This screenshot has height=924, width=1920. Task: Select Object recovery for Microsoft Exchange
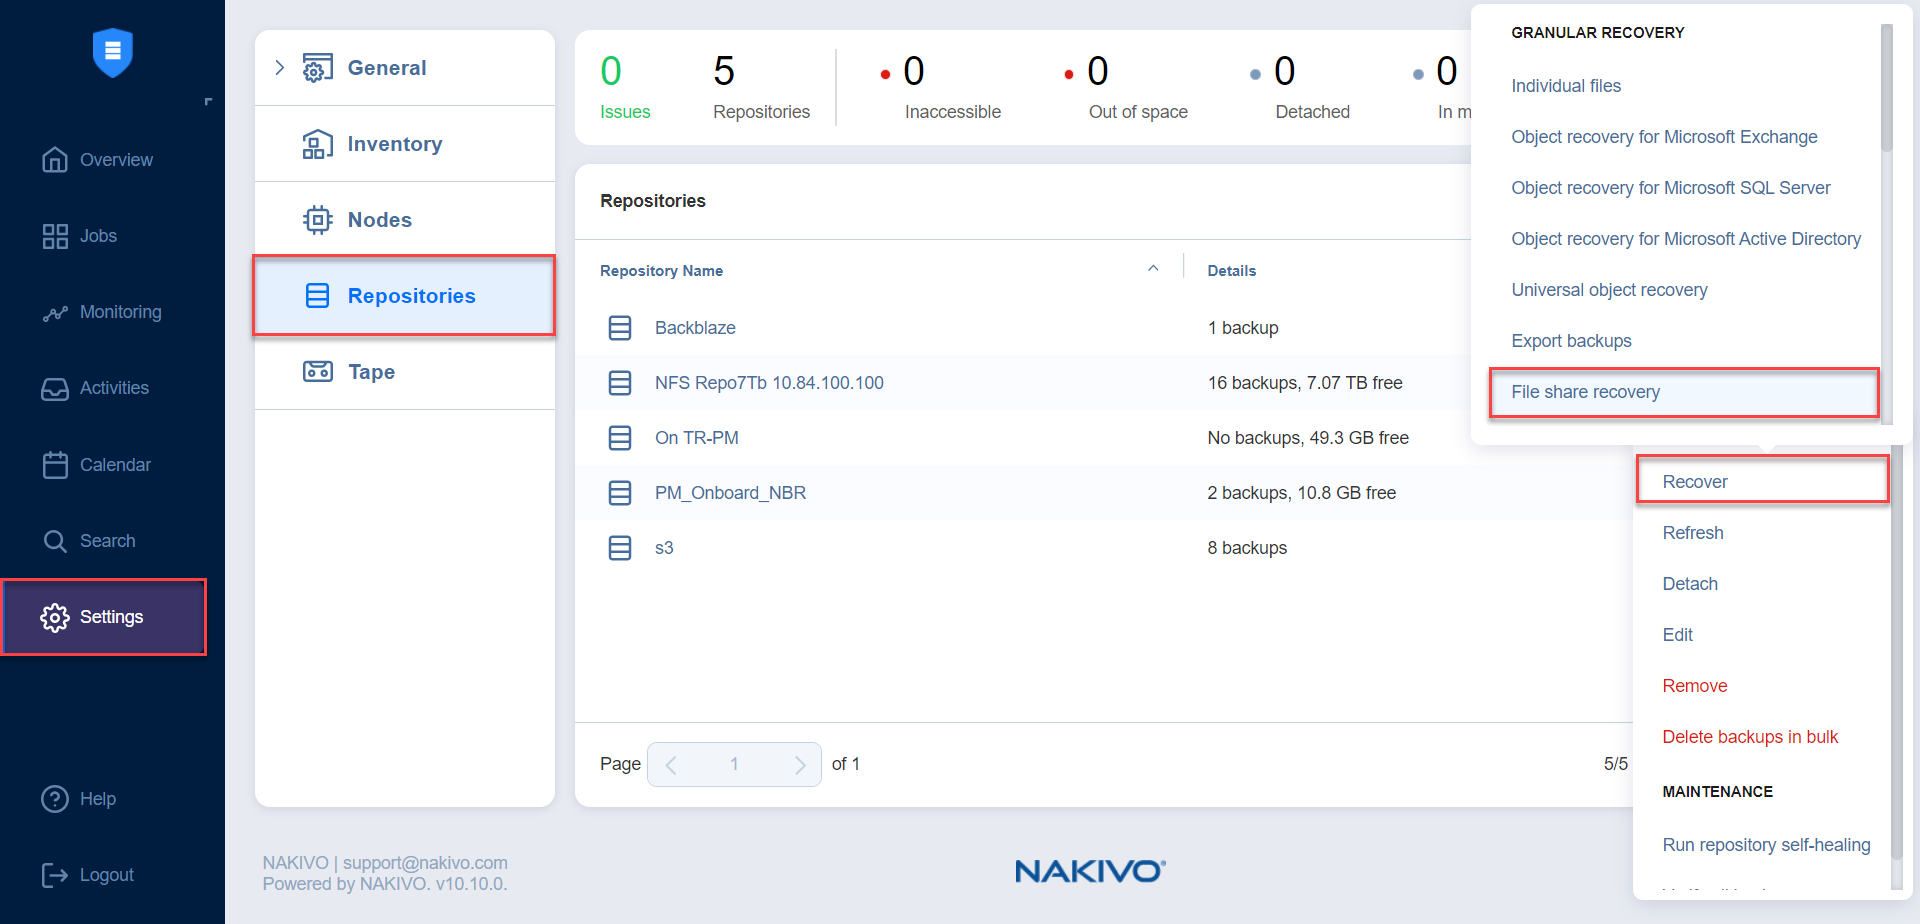pyautogui.click(x=1664, y=137)
